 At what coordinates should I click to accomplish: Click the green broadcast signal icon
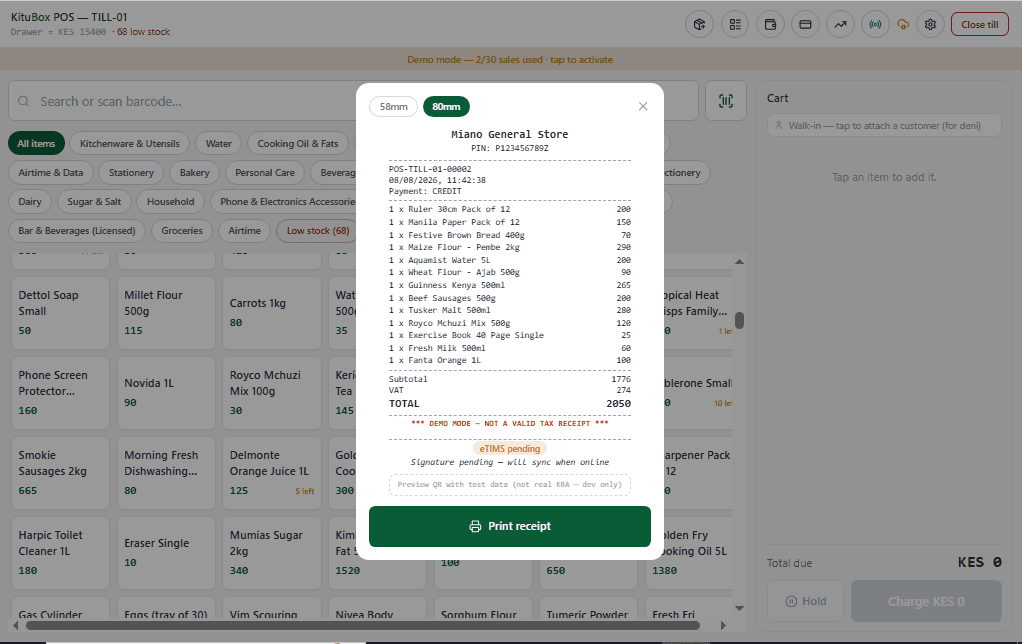tap(875, 25)
